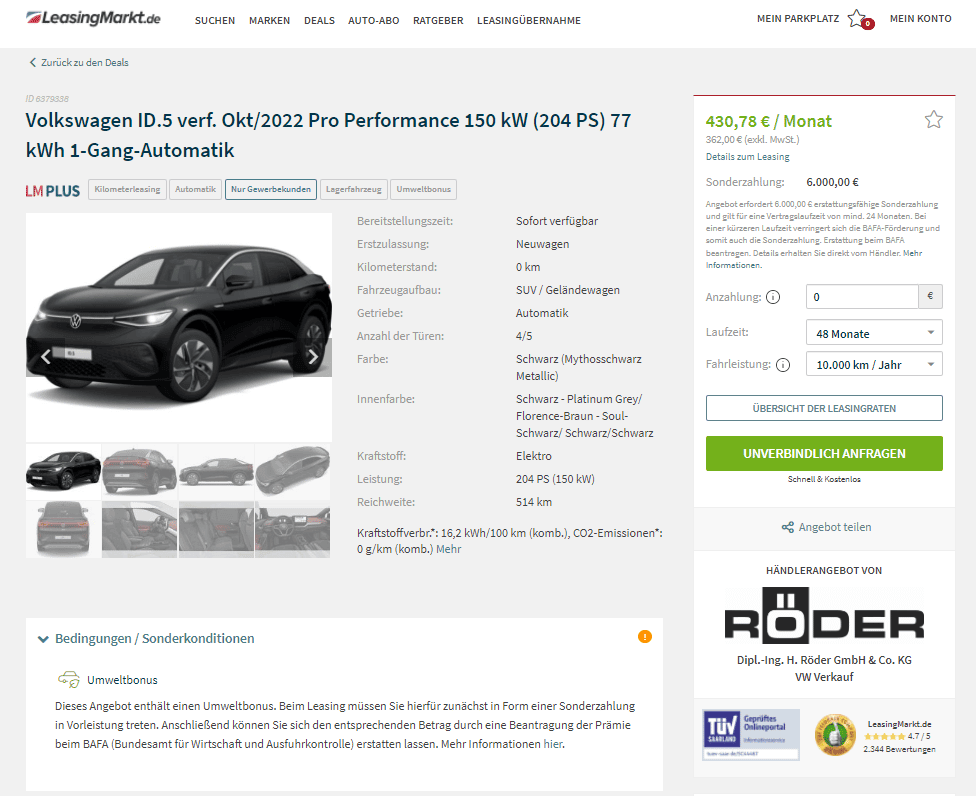This screenshot has height=796, width=976.
Task: Select the Kilometerleasing tag
Action: tap(128, 189)
